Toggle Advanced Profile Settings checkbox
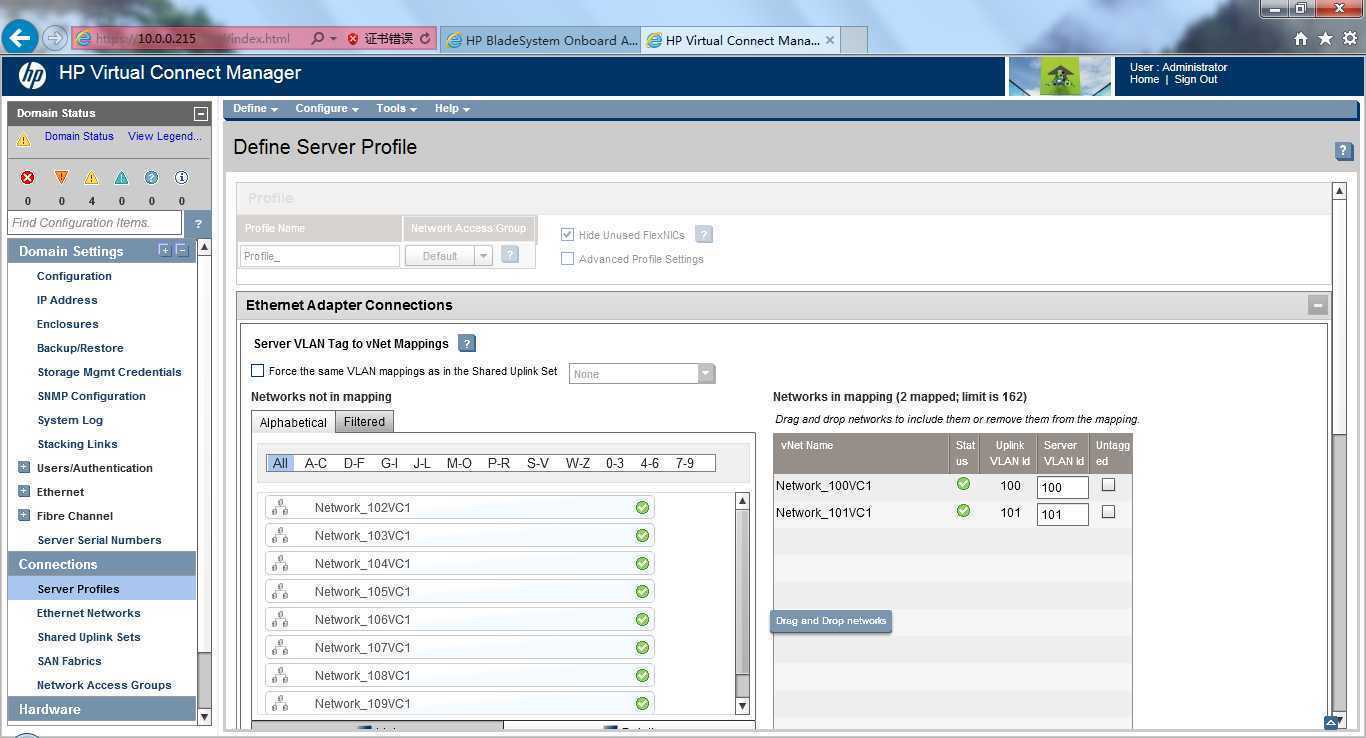This screenshot has width=1366, height=738. [567, 258]
